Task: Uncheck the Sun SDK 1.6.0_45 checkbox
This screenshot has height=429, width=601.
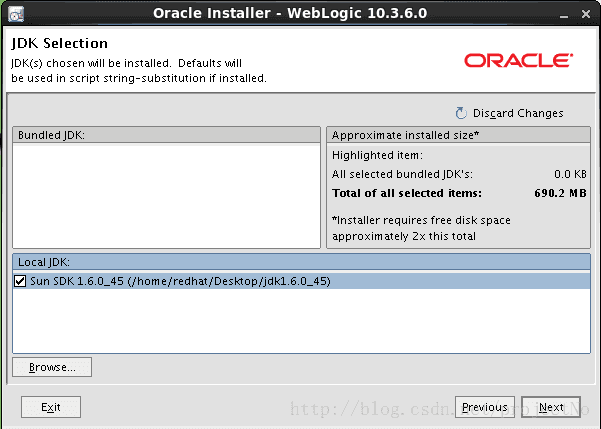Action: pyautogui.click(x=20, y=281)
